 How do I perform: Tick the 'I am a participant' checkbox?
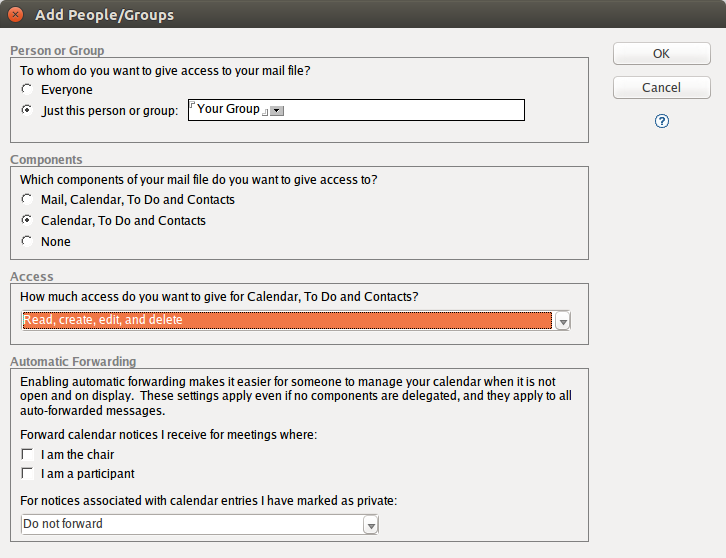tap(28, 474)
